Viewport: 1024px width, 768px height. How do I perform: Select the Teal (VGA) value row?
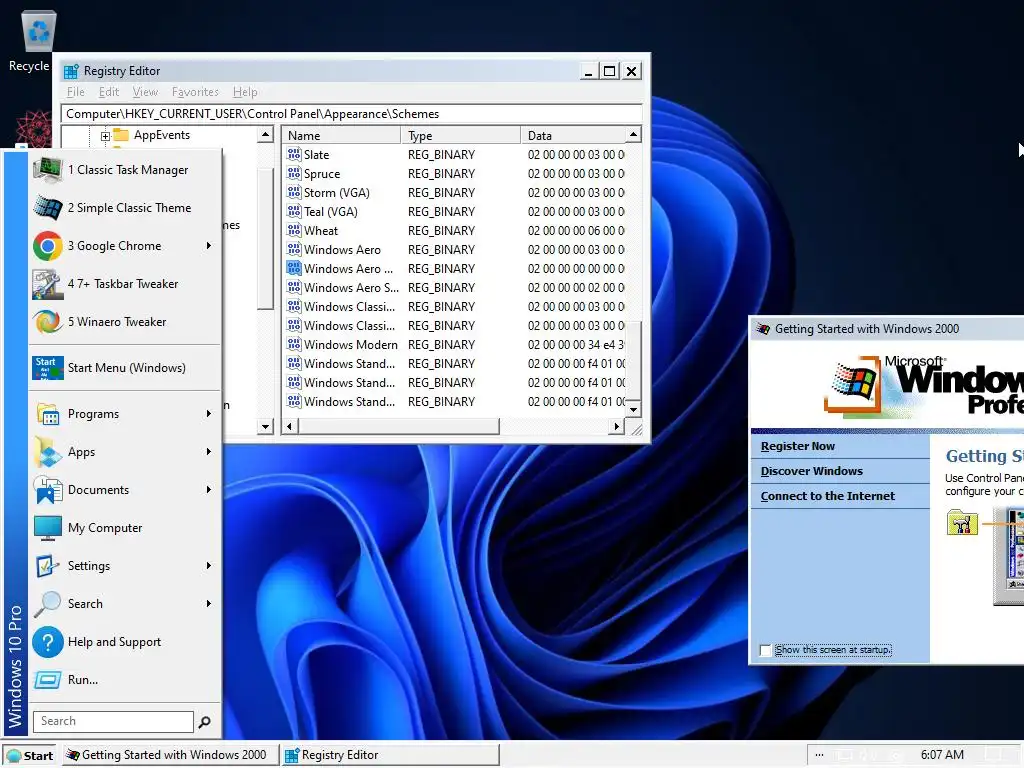click(x=455, y=212)
